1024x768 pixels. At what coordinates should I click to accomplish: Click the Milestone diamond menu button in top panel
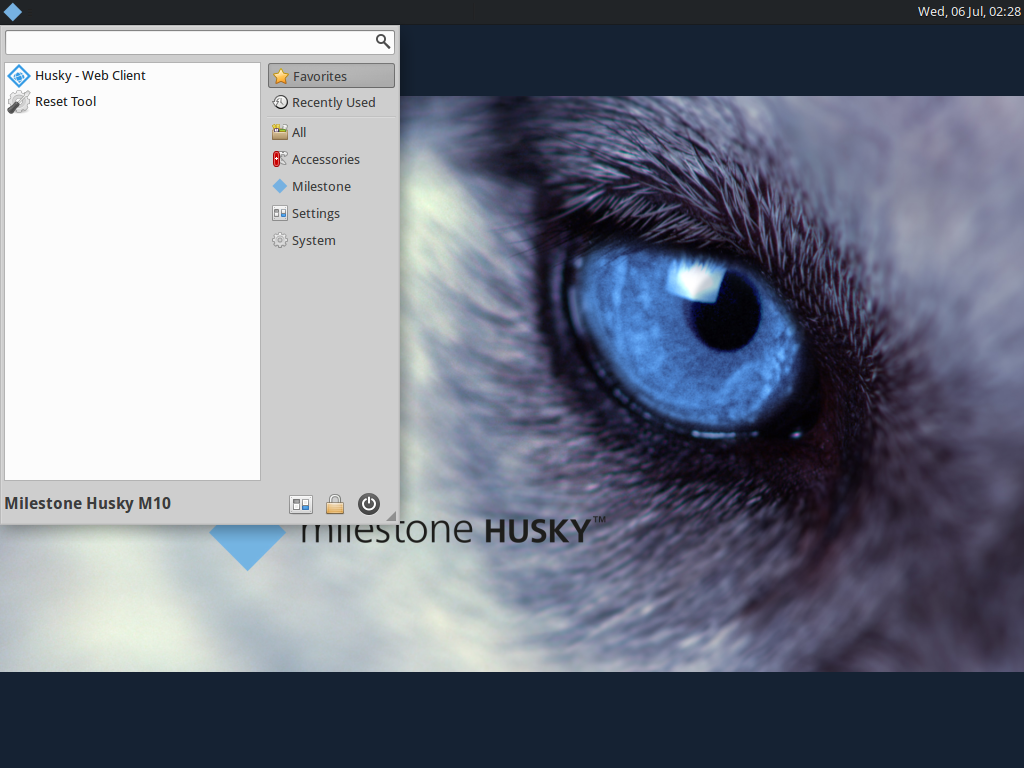12,12
